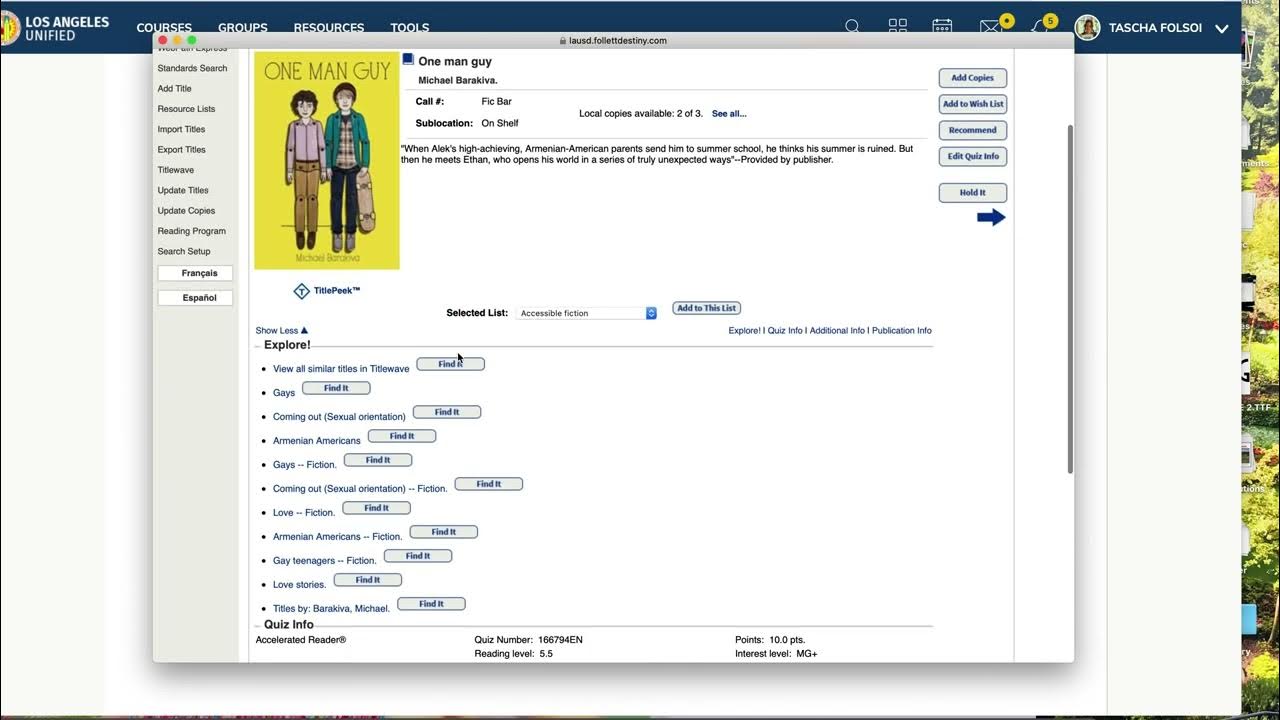This screenshot has width=1280, height=720.
Task: Click One Man Guy book cover
Action: point(327,161)
